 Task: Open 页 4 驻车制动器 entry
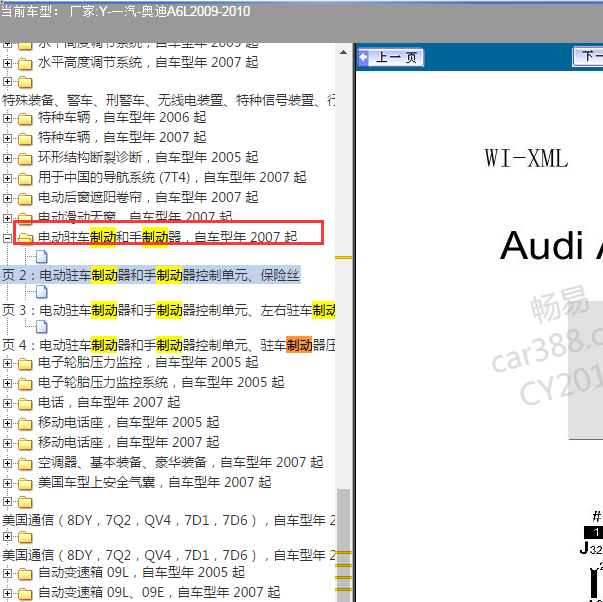click(168, 345)
